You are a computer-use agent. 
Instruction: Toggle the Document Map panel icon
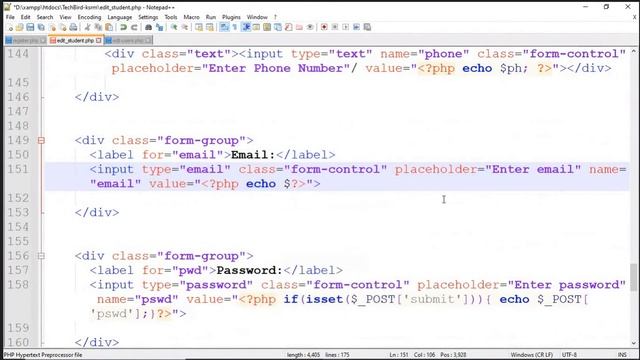(267, 27)
